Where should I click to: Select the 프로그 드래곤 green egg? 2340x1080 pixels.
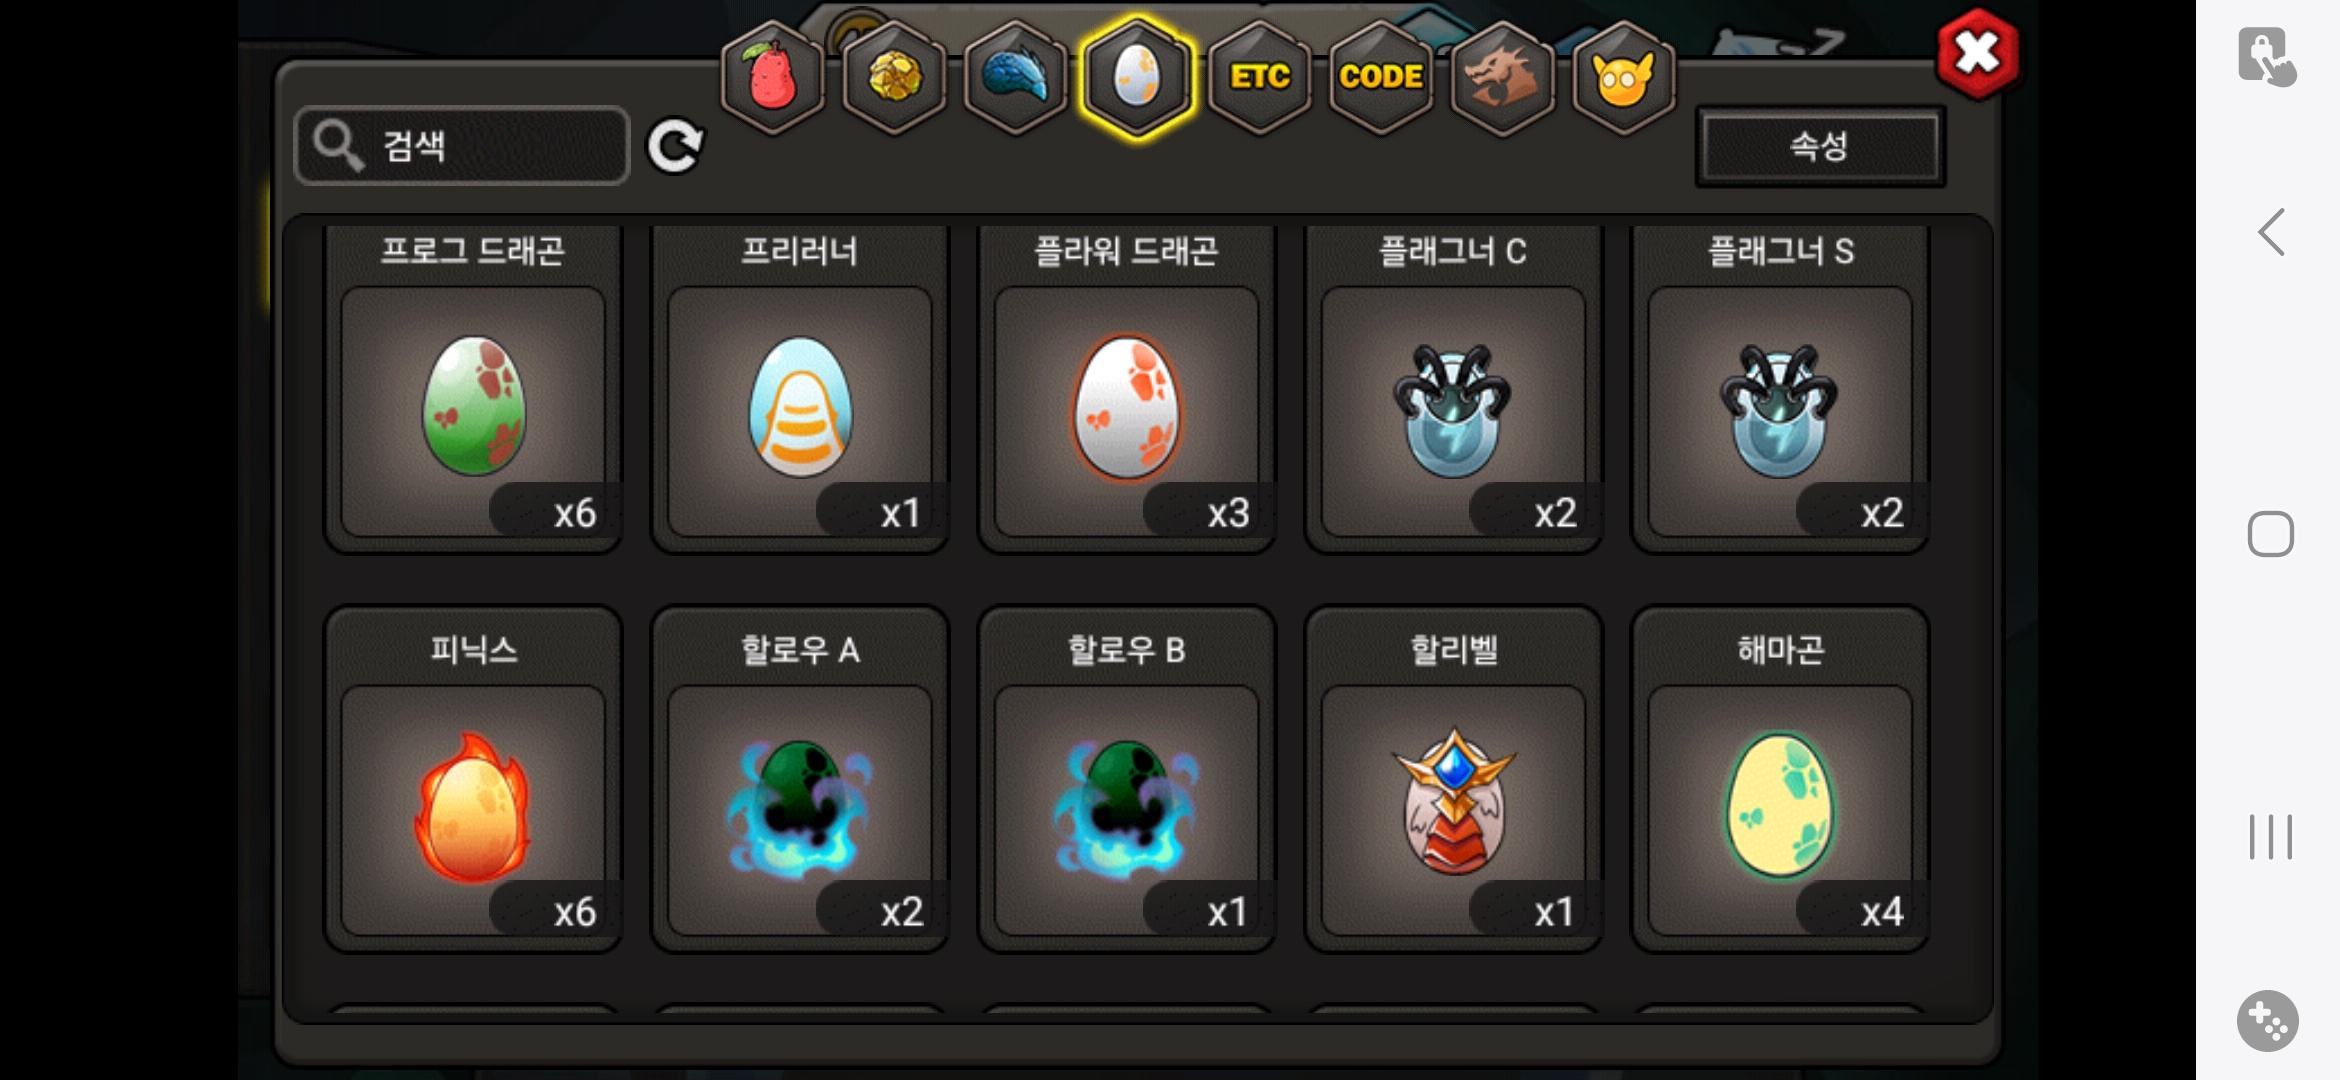tap(473, 391)
